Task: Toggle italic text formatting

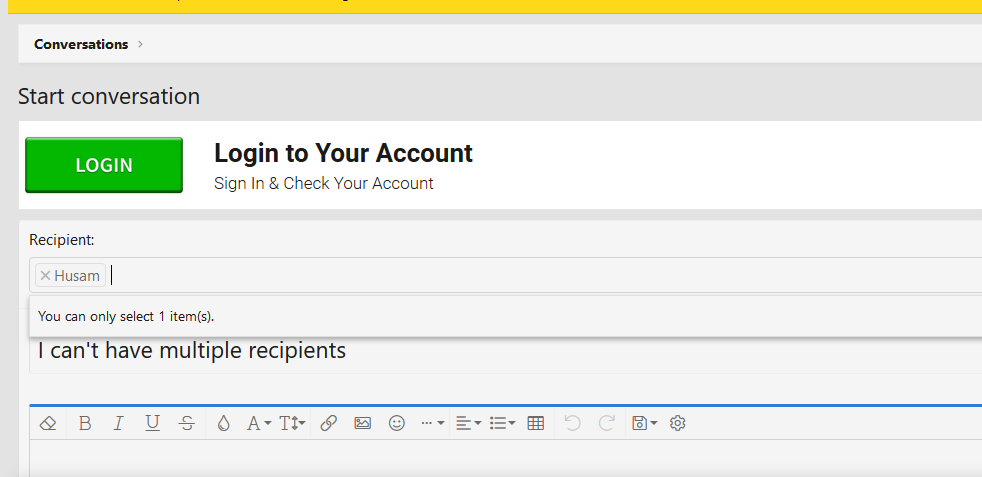Action: 118,424
